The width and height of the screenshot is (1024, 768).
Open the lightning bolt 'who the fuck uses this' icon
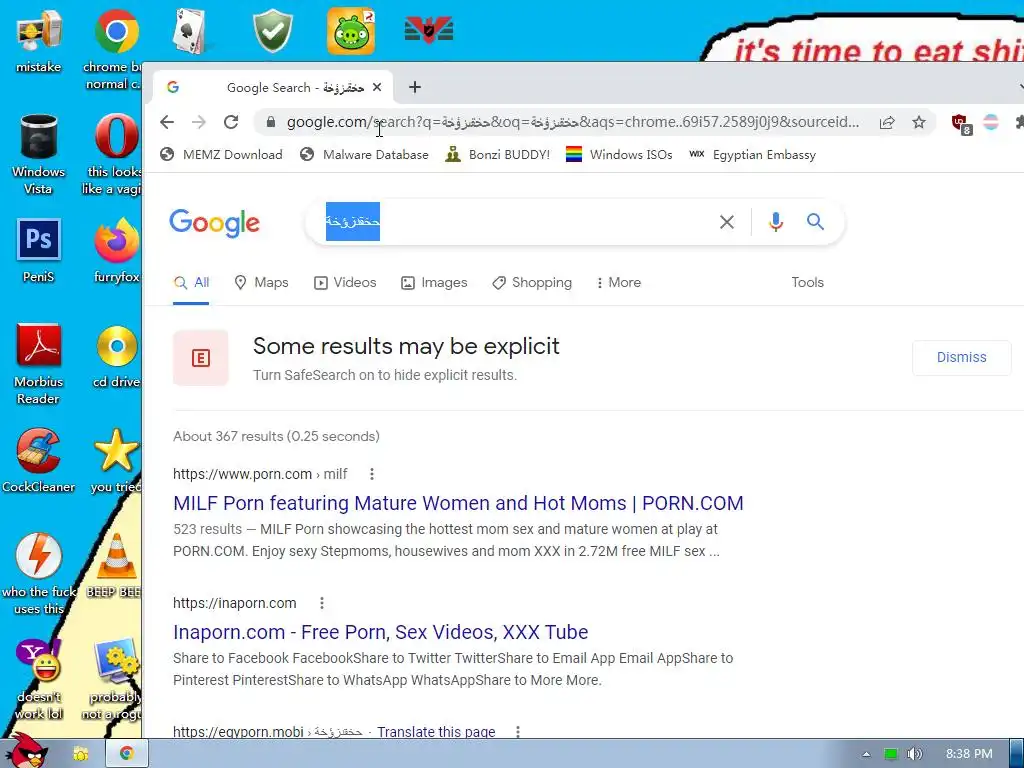(39, 555)
